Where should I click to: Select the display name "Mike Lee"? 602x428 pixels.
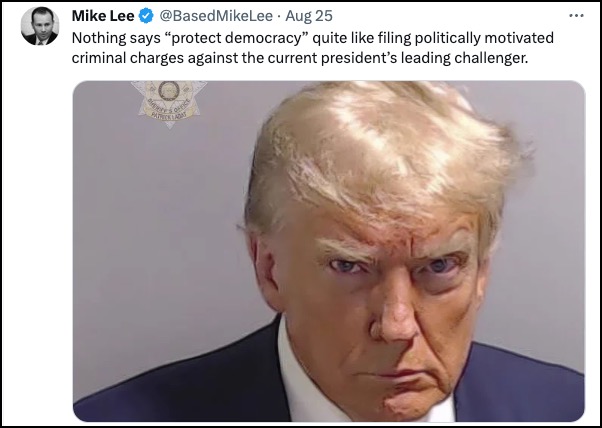pyautogui.click(x=103, y=16)
